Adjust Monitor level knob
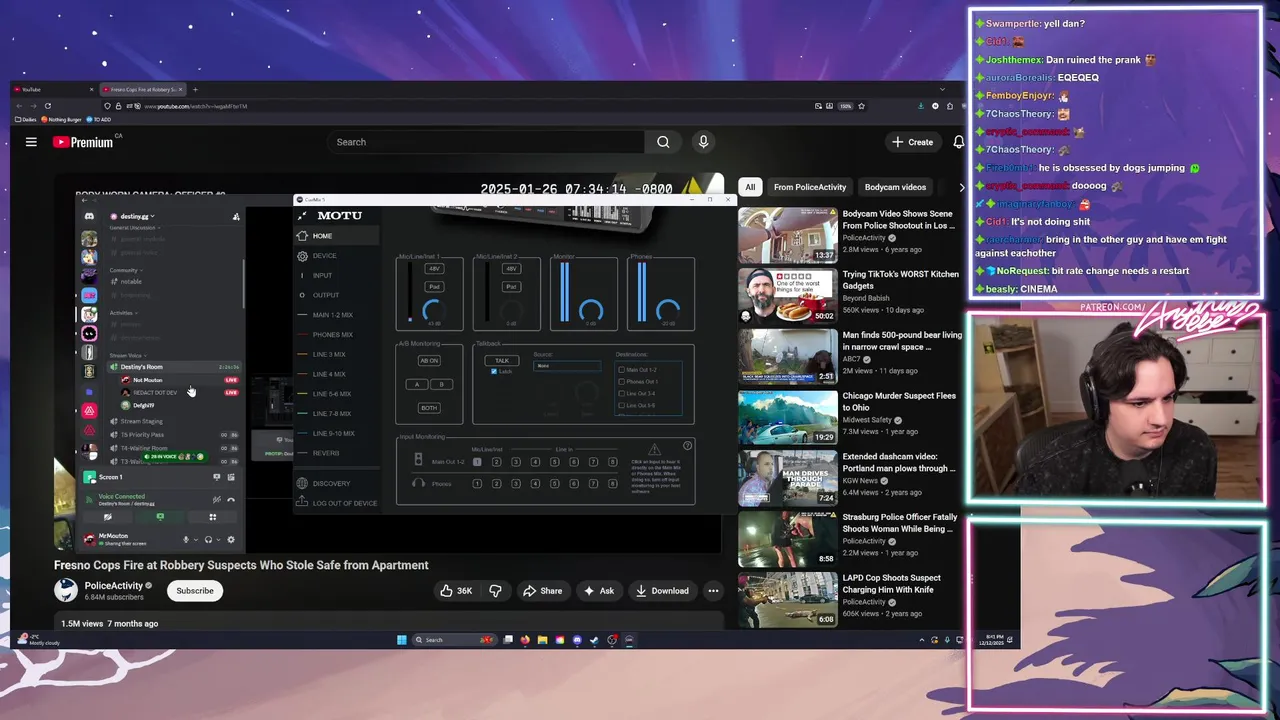Screen dimensions: 1280x720 (x=591, y=310)
